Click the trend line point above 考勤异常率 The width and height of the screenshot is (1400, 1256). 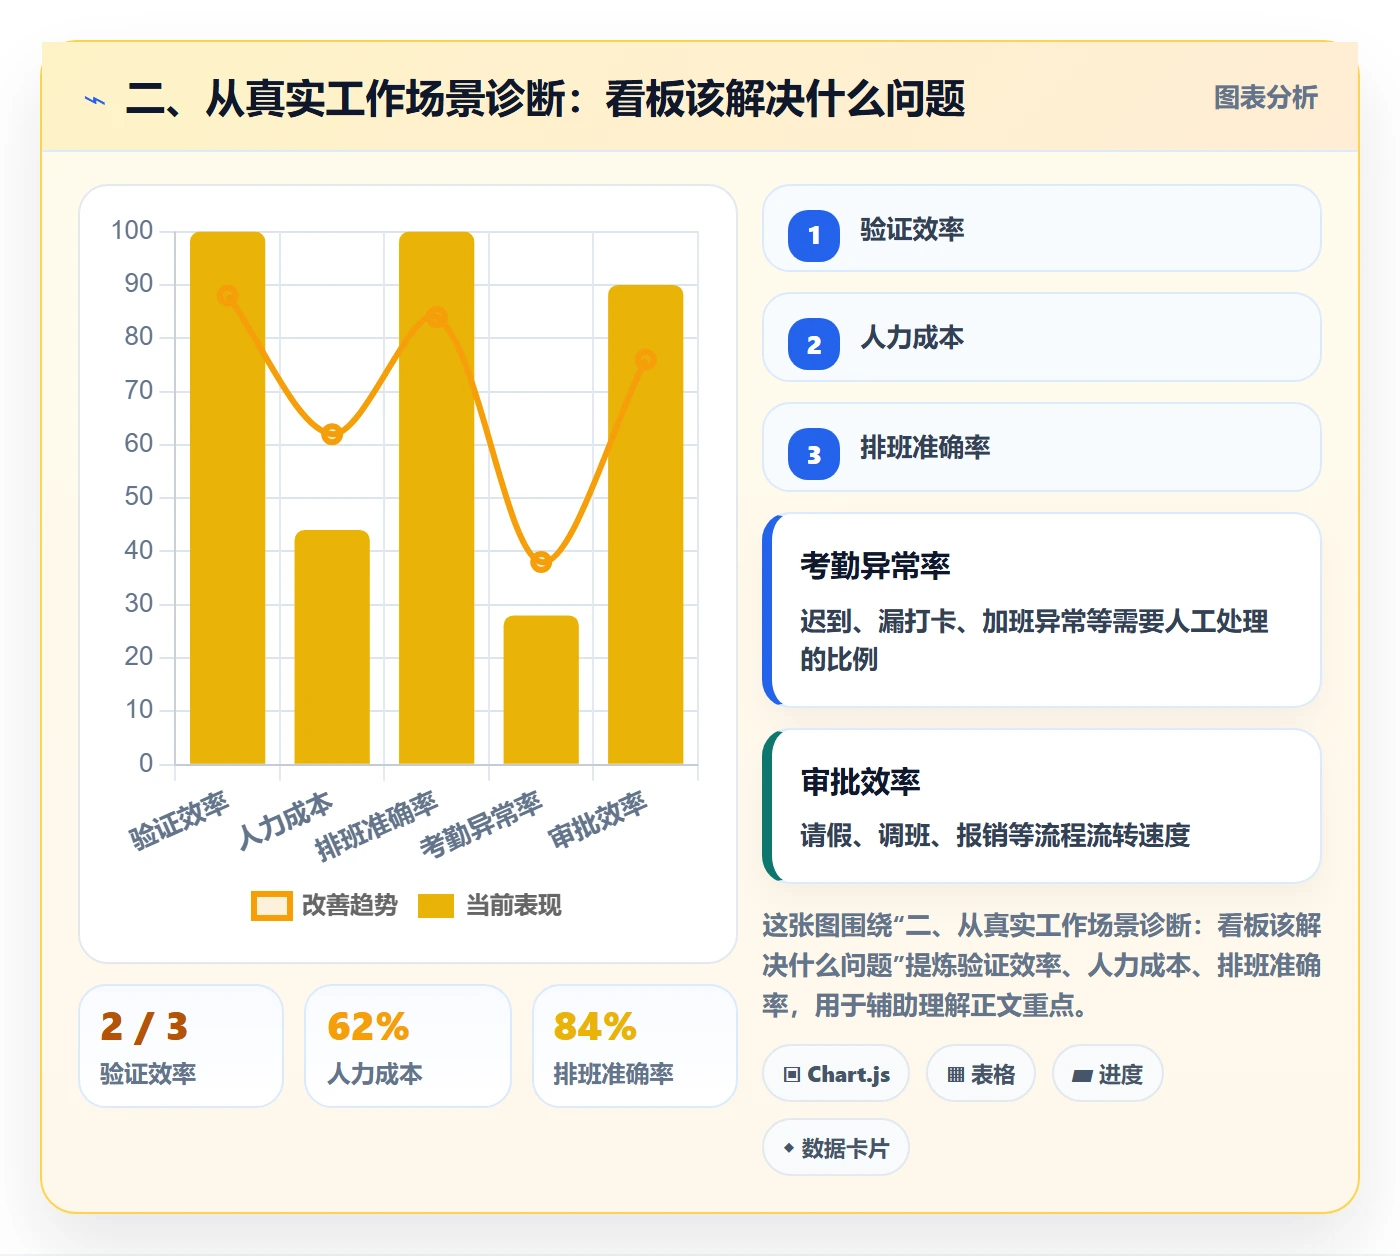click(x=541, y=562)
